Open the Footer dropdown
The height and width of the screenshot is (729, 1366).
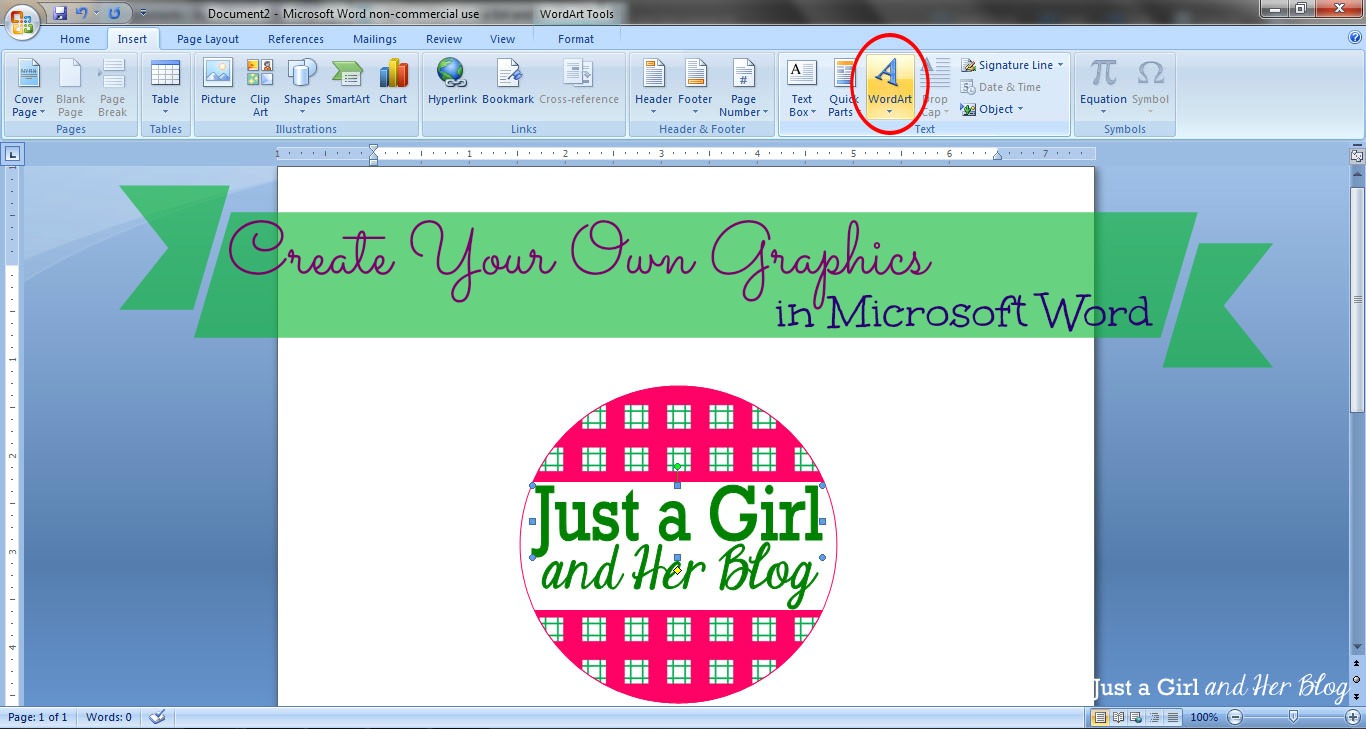[x=695, y=89]
